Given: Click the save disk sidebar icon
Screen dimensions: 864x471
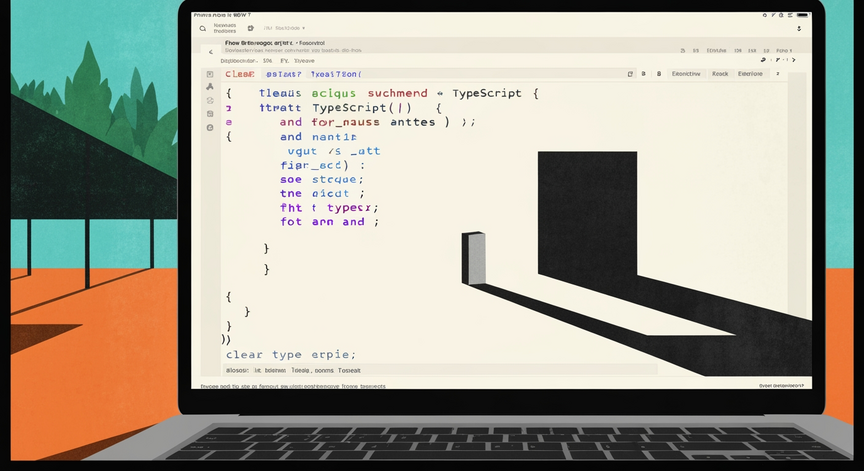Looking at the screenshot, I should point(210,114).
